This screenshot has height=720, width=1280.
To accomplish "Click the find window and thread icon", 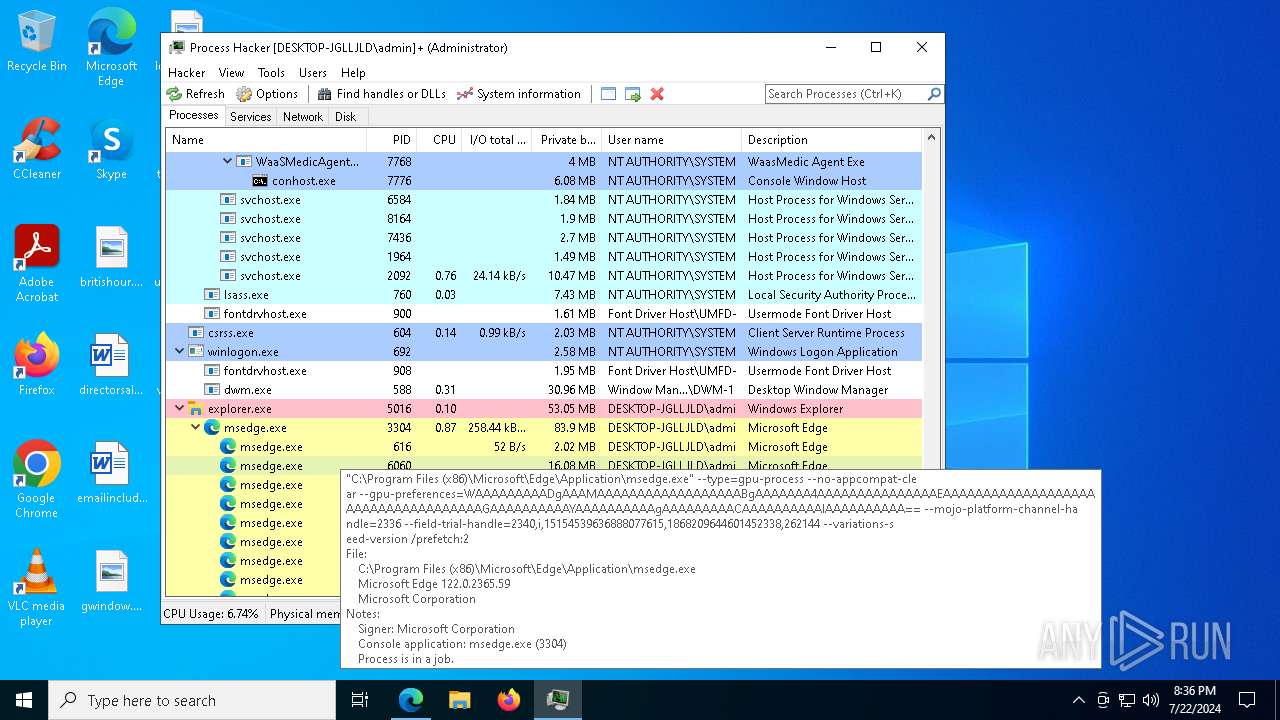I will (633, 94).
